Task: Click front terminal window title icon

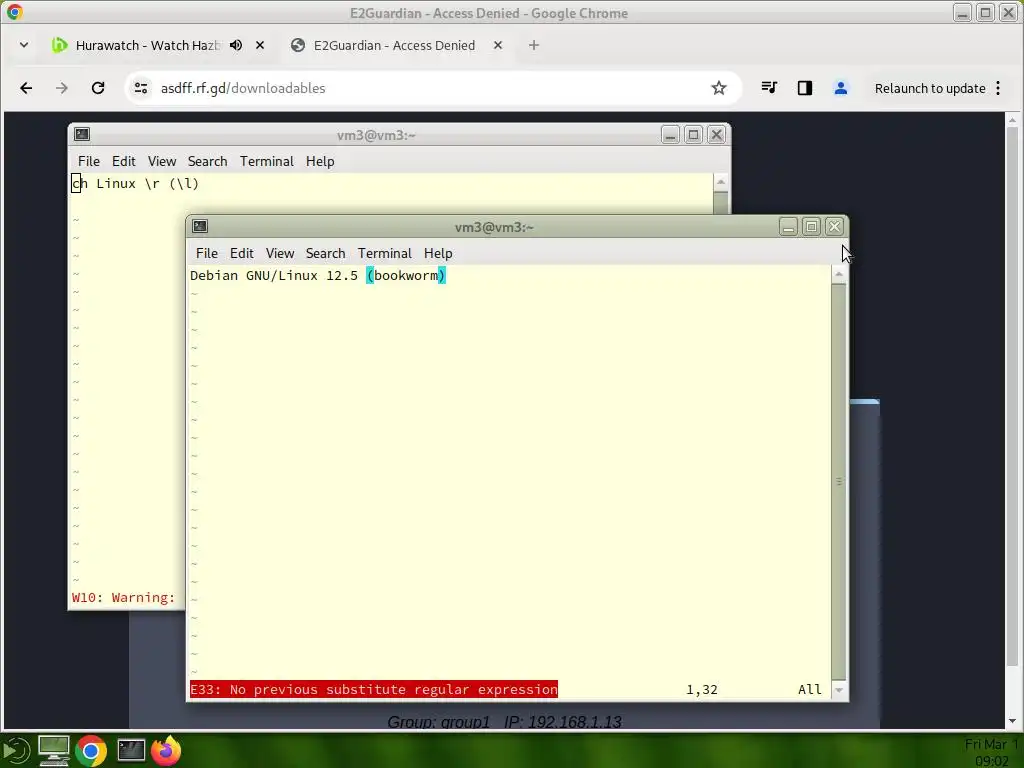Action: (200, 227)
